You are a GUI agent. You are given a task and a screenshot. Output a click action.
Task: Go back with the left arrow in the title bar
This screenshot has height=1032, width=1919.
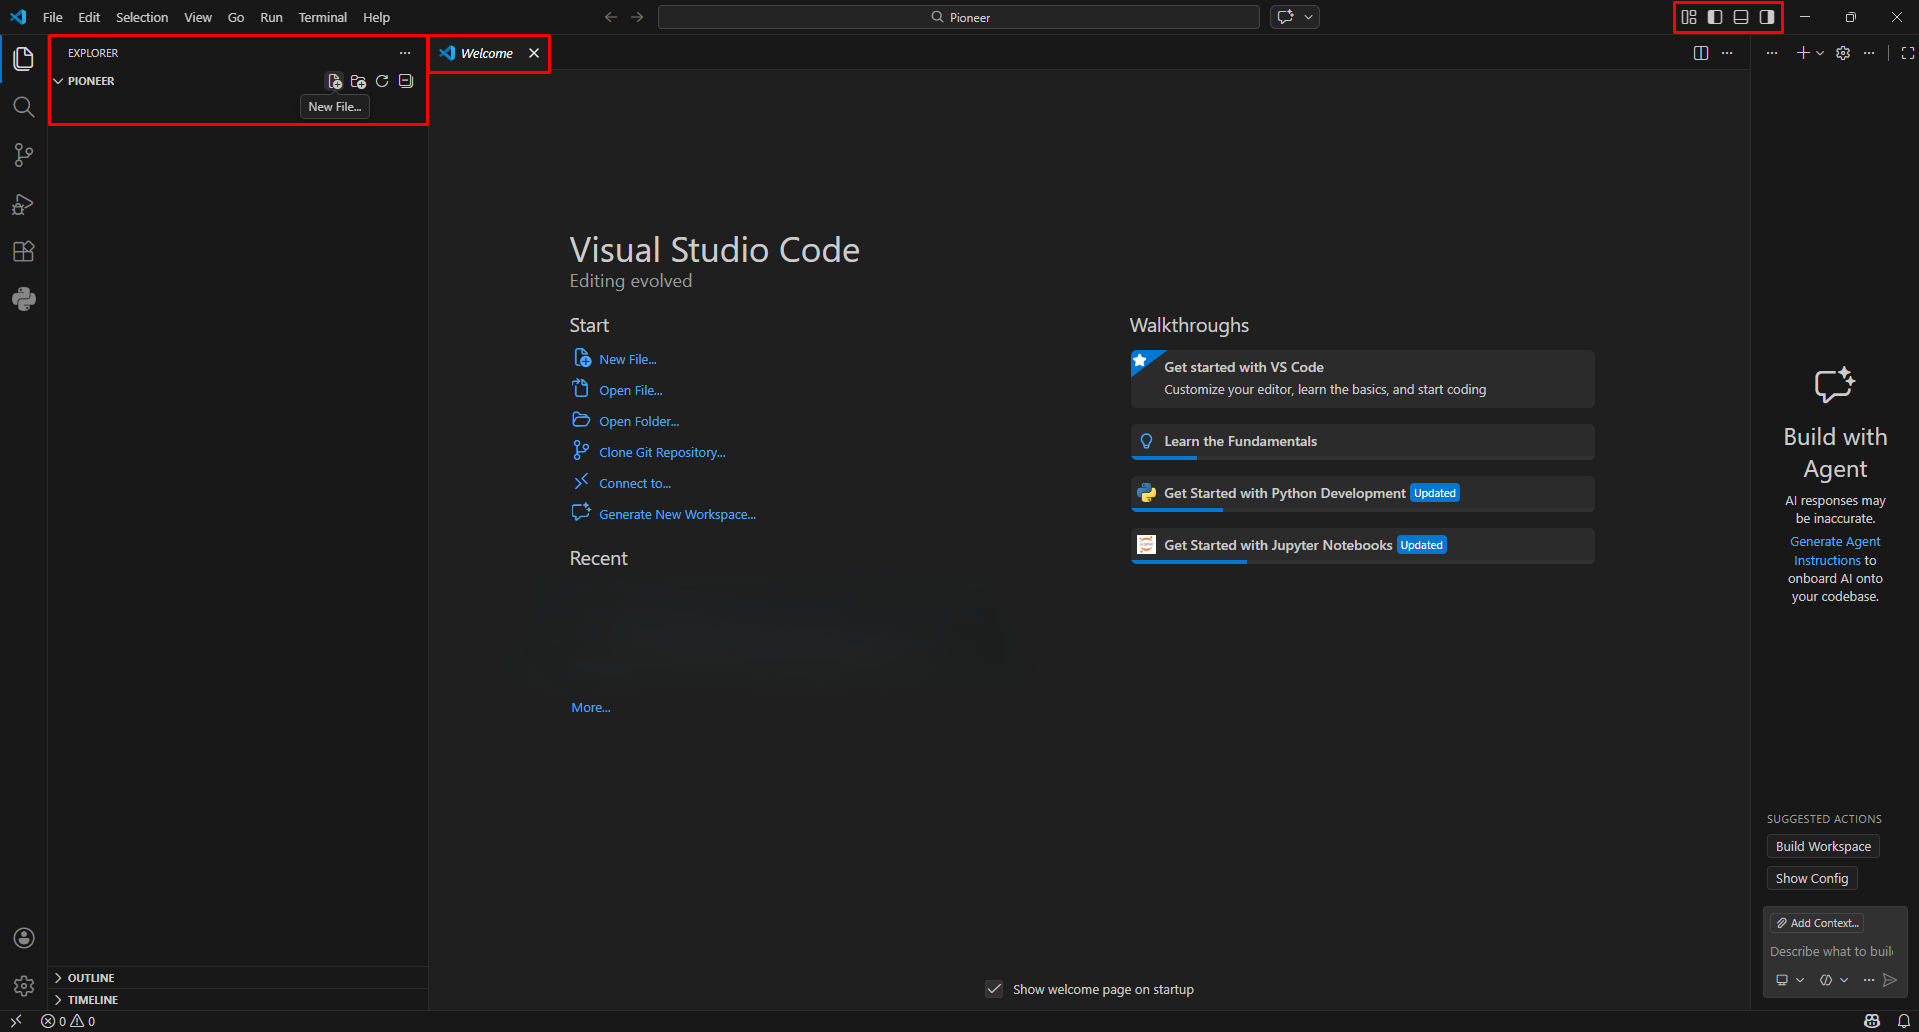pyautogui.click(x=611, y=17)
